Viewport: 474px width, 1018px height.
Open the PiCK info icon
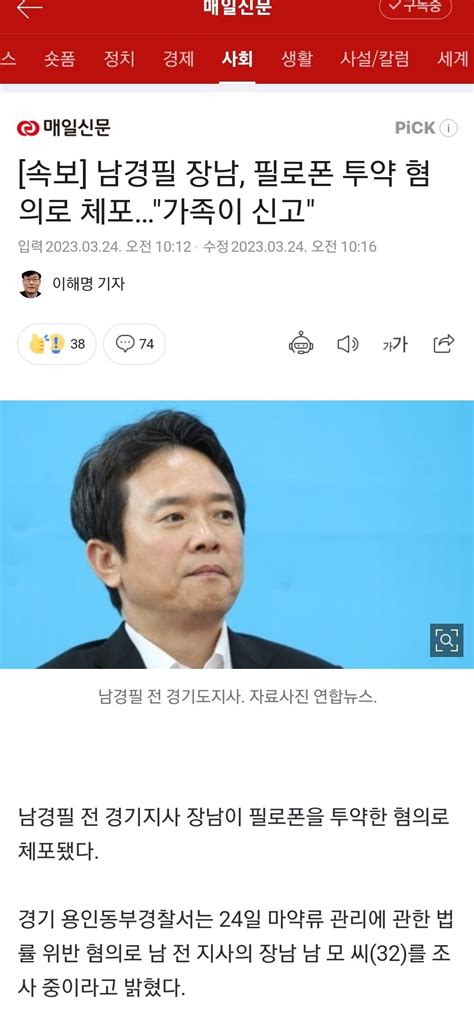click(448, 128)
